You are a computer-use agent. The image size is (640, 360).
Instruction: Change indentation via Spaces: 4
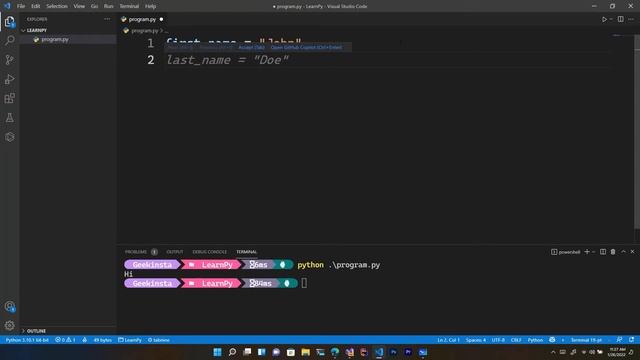click(x=476, y=340)
